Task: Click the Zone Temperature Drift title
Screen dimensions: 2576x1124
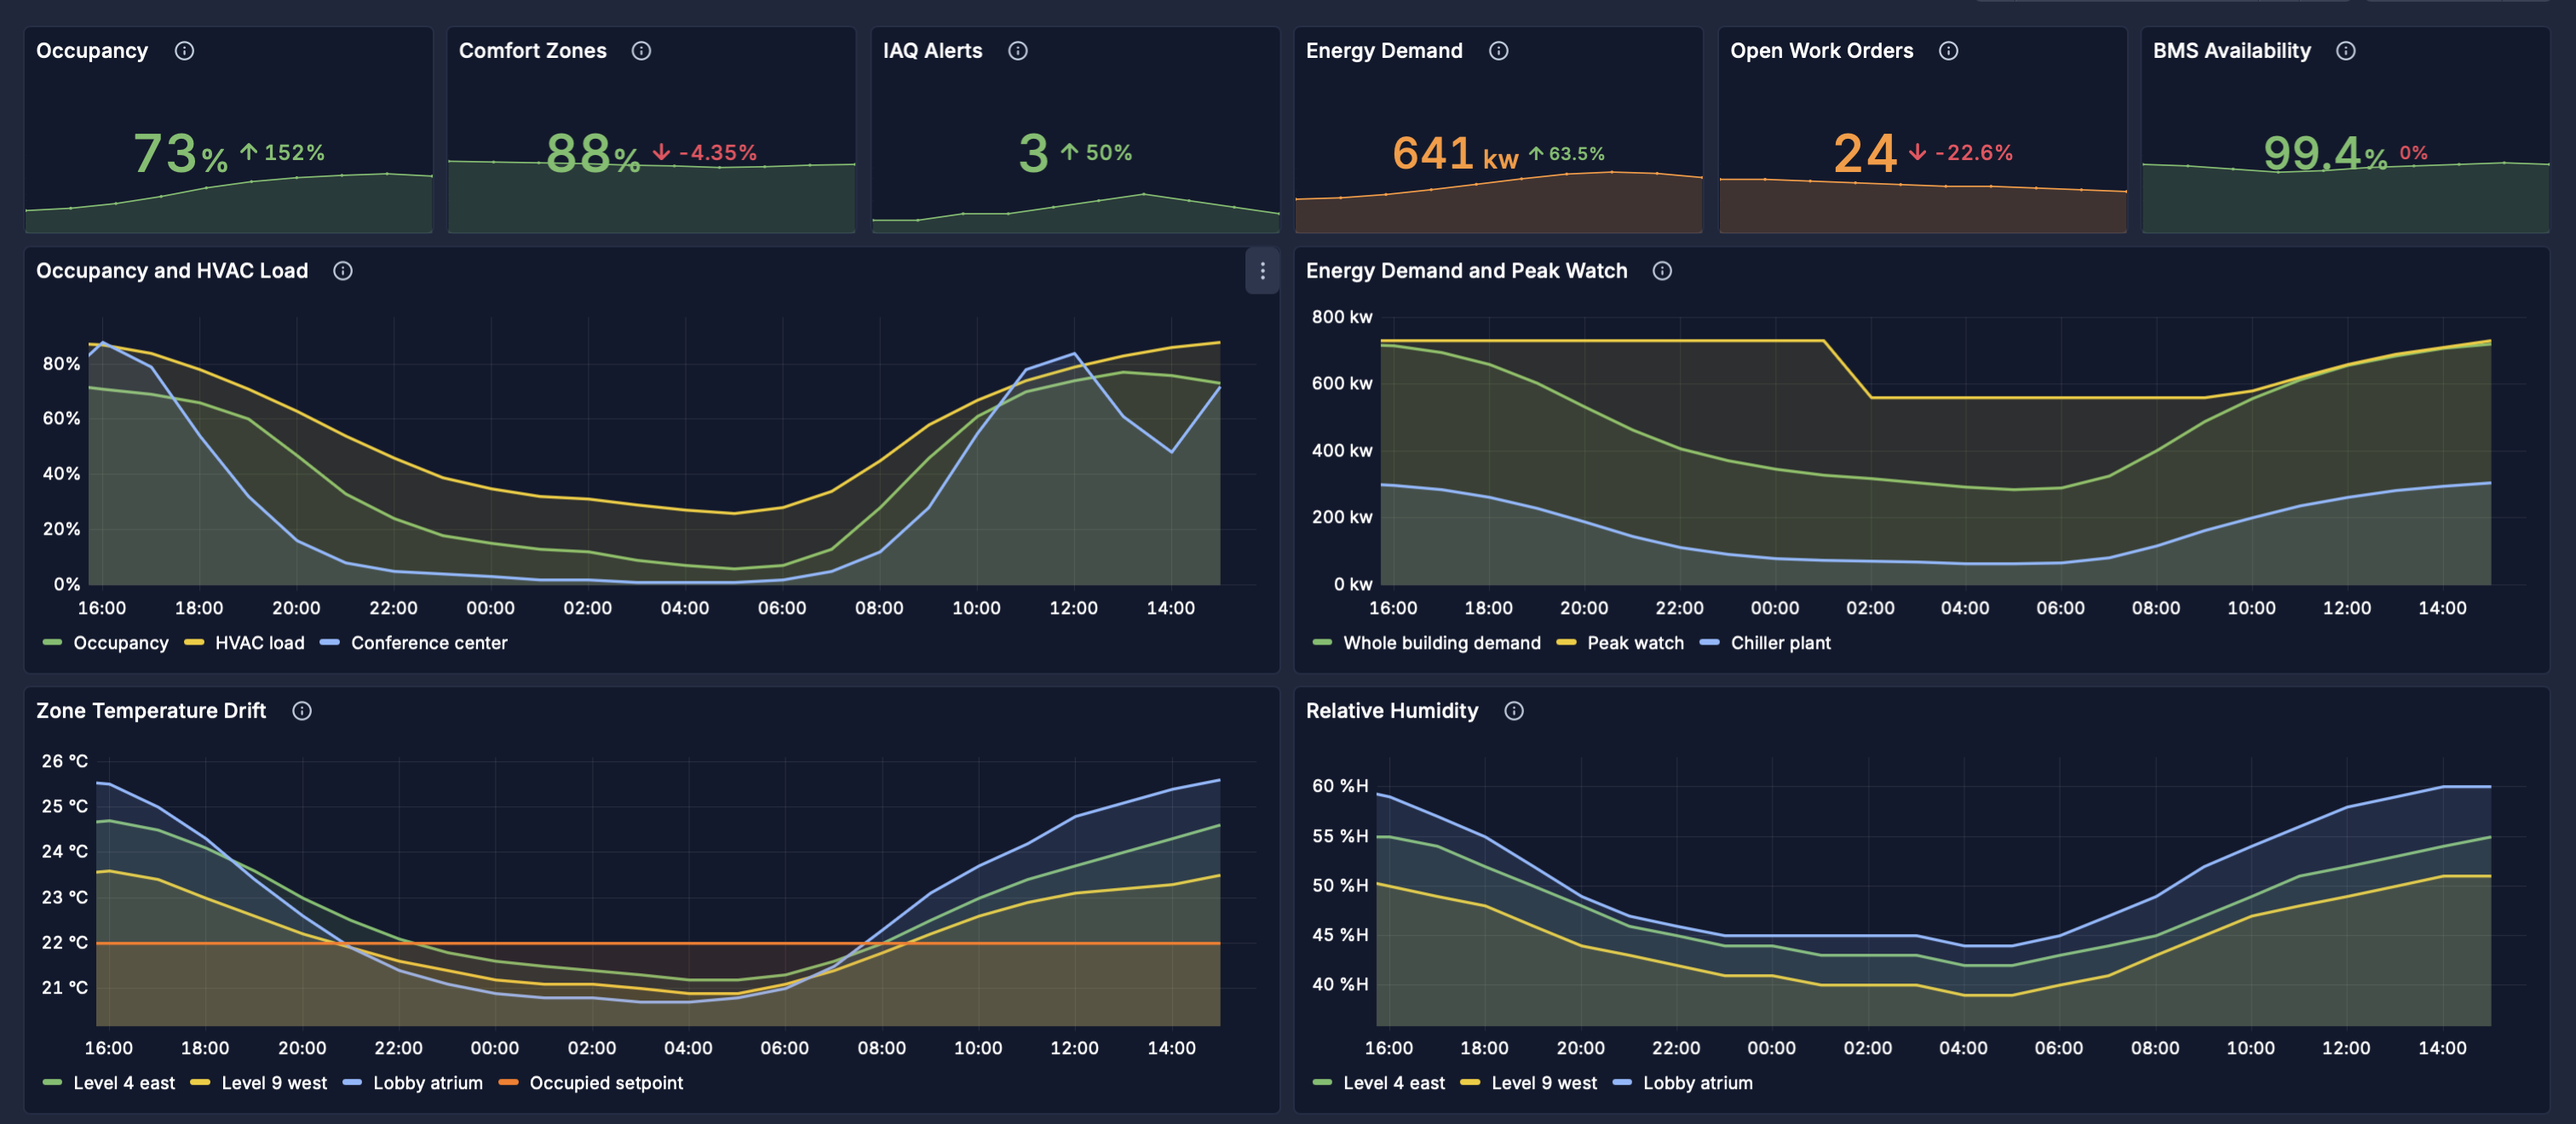Action: click(x=151, y=711)
